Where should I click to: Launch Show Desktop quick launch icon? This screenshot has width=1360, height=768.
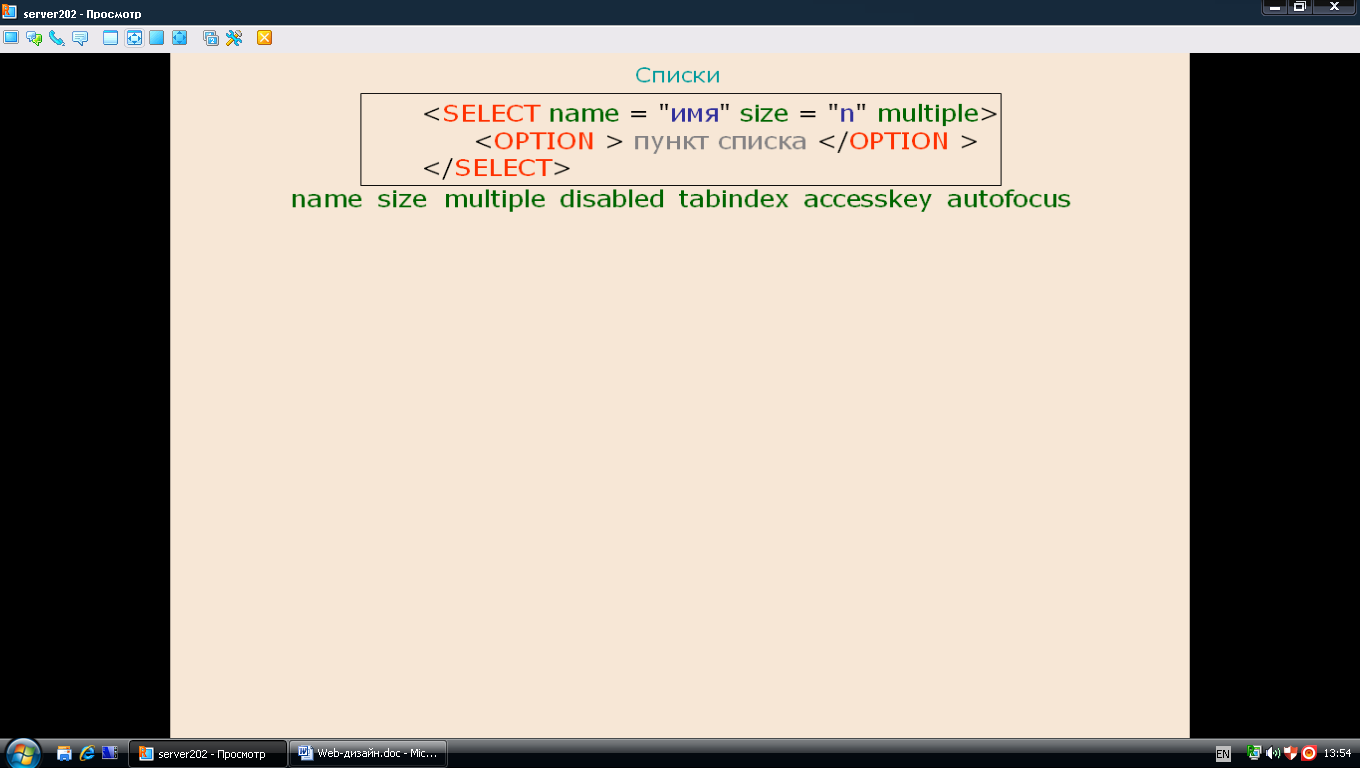click(x=65, y=753)
